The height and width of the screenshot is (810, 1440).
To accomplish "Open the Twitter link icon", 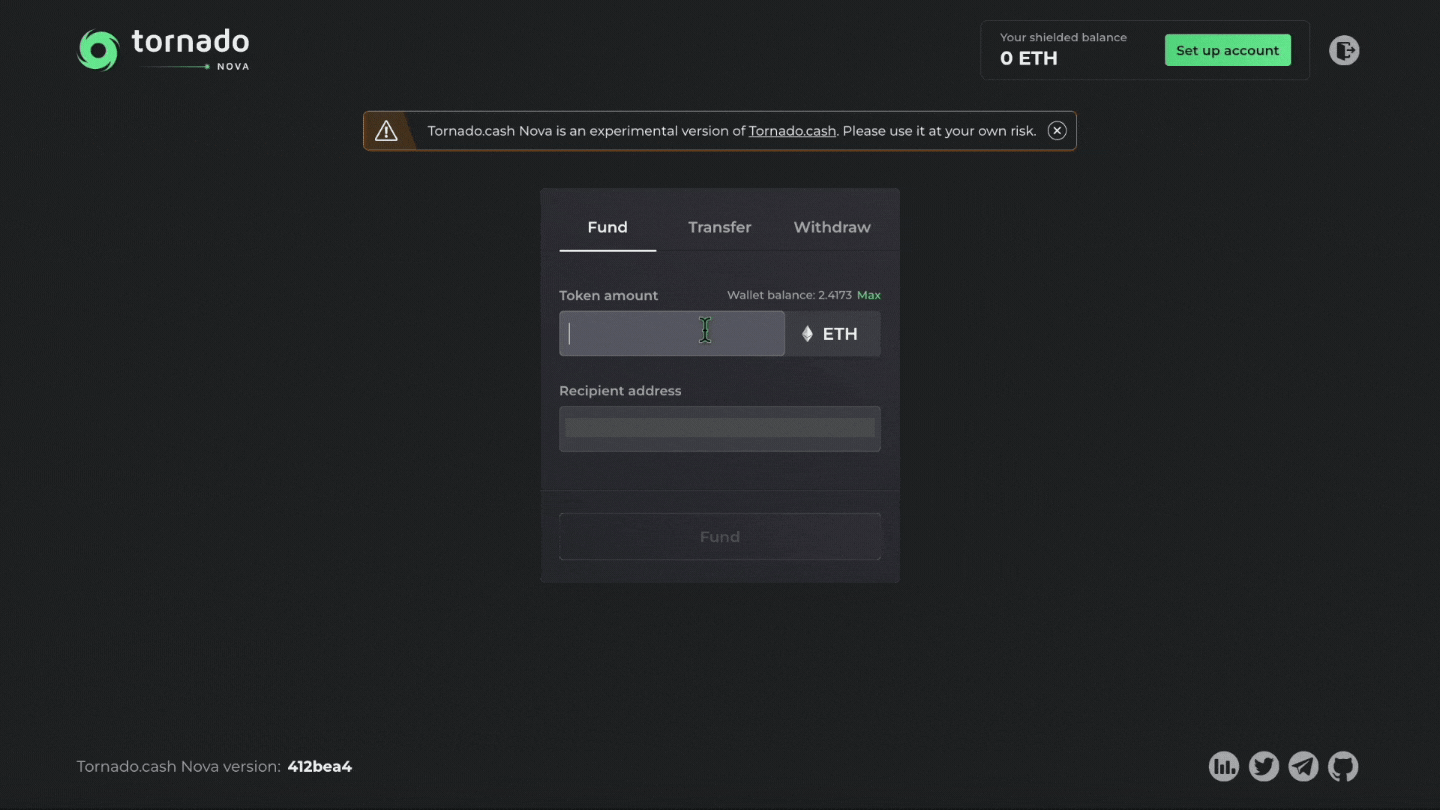I will pos(1264,767).
